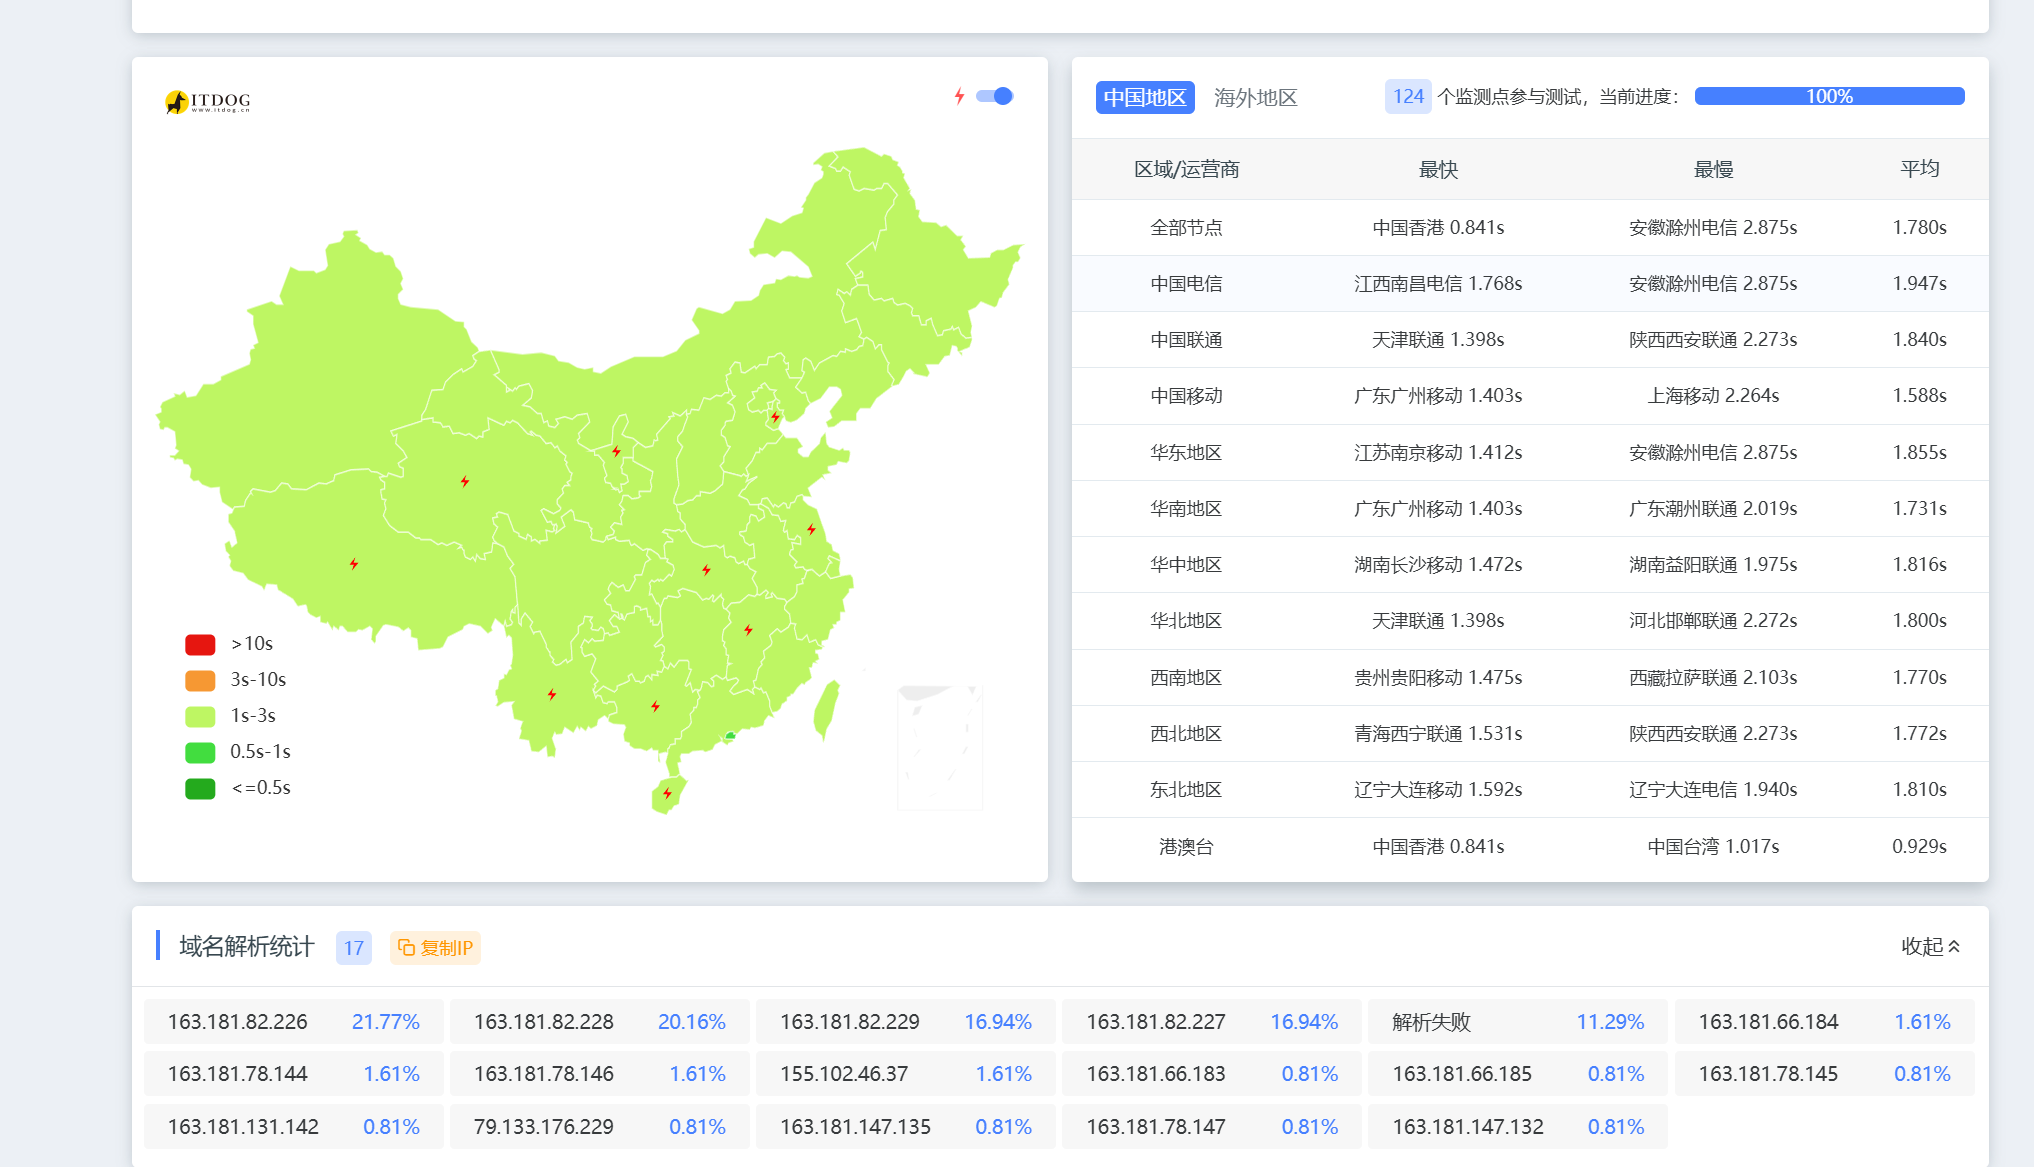Image resolution: width=2034 pixels, height=1167 pixels.
Task: Click lightning marker on Hainan island
Action: 667,794
